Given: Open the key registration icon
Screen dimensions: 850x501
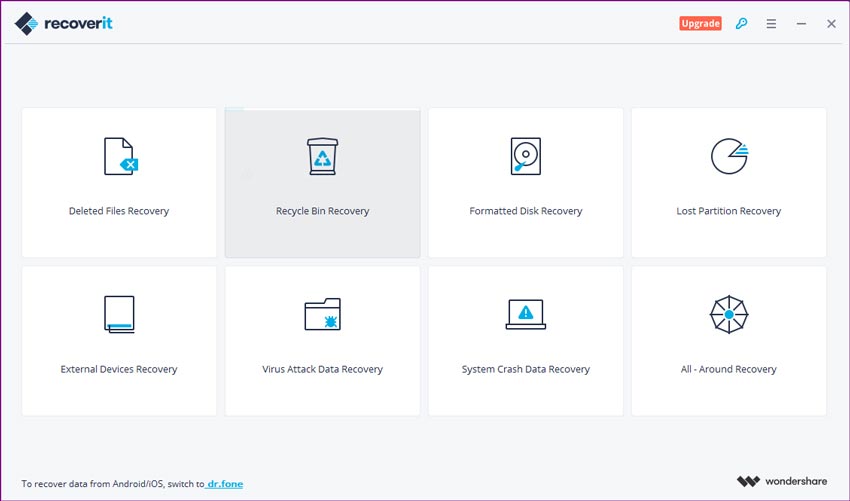Looking at the screenshot, I should [741, 23].
